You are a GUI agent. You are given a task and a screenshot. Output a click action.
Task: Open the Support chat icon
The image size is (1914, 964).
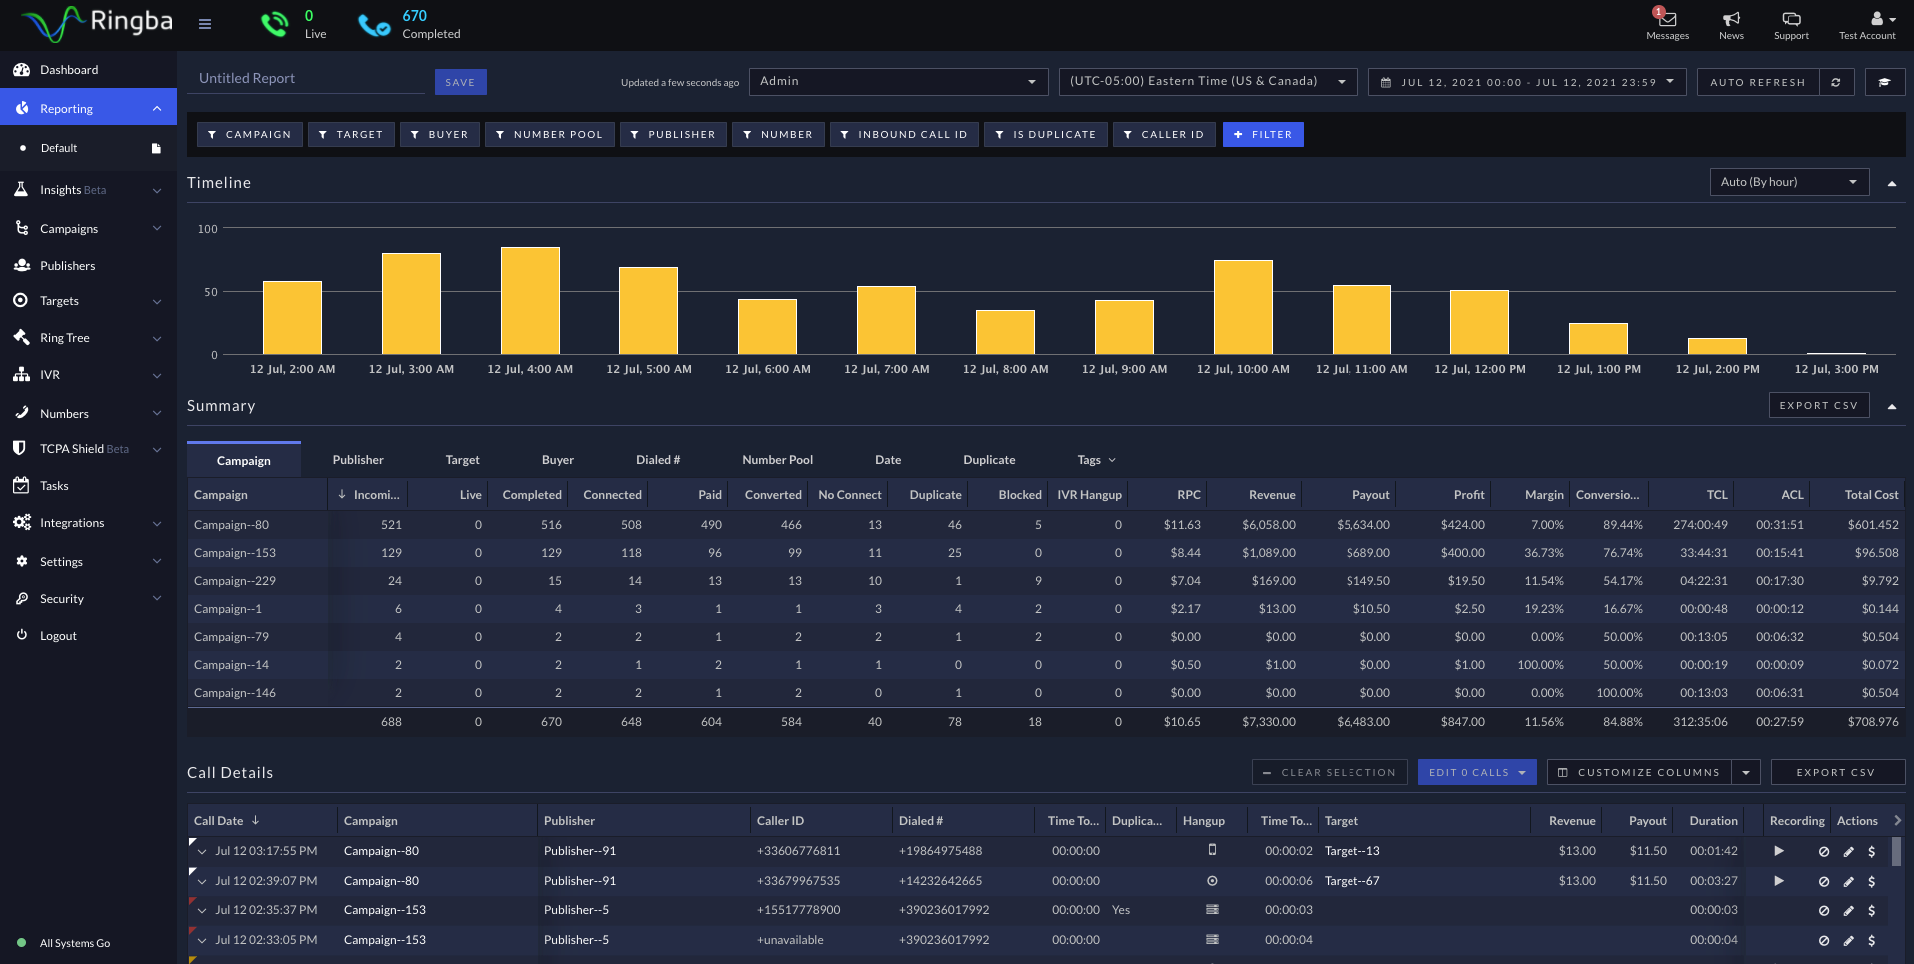1791,20
